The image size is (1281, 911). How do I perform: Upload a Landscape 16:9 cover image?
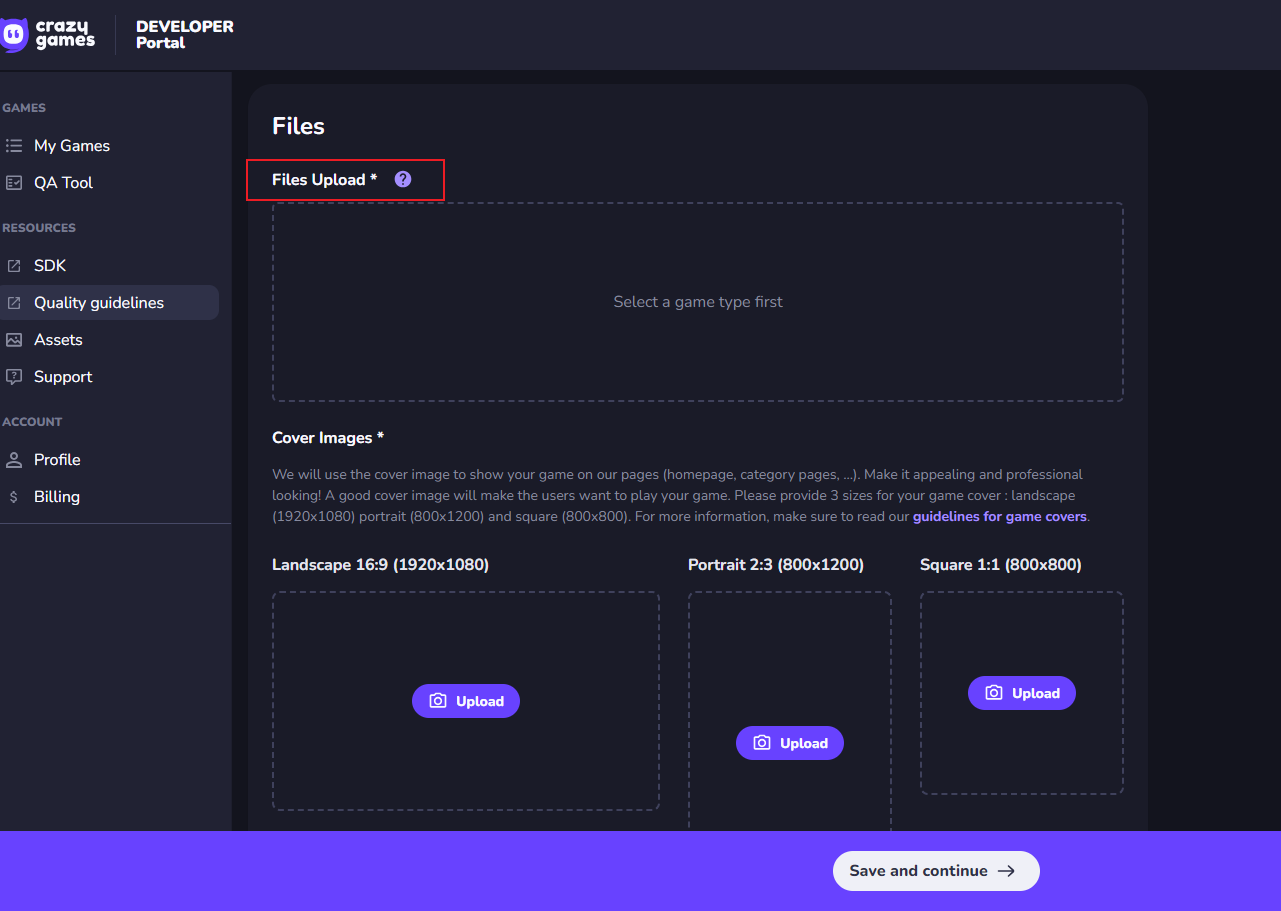coord(466,701)
